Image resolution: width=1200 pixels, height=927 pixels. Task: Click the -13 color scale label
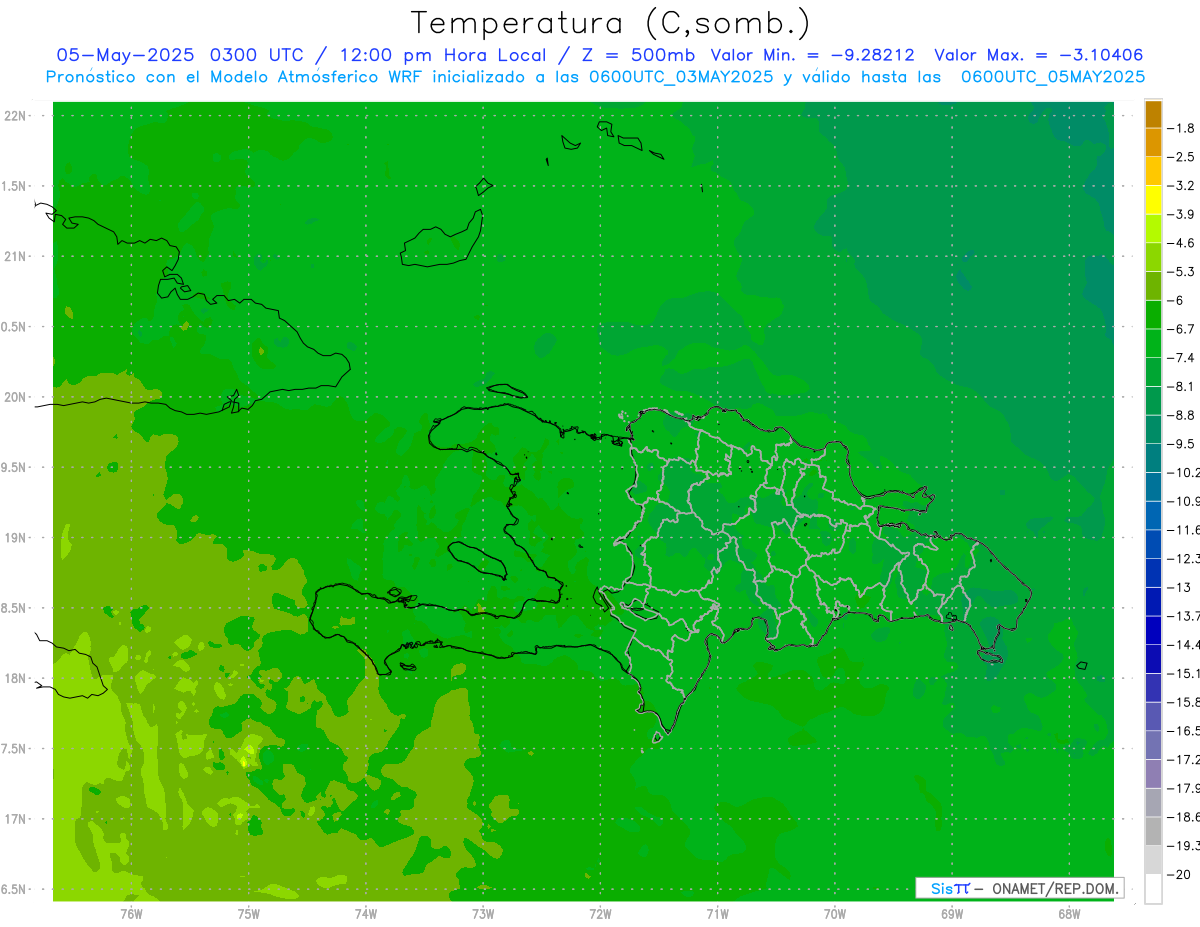tap(1180, 587)
